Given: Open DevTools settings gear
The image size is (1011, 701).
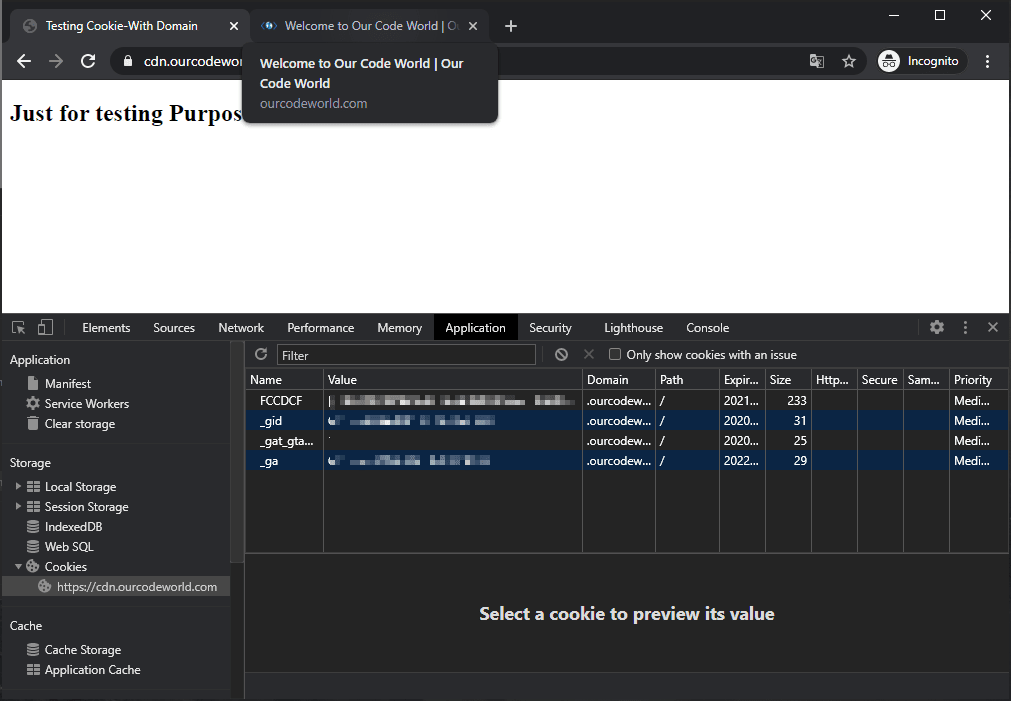Looking at the screenshot, I should coord(936,327).
